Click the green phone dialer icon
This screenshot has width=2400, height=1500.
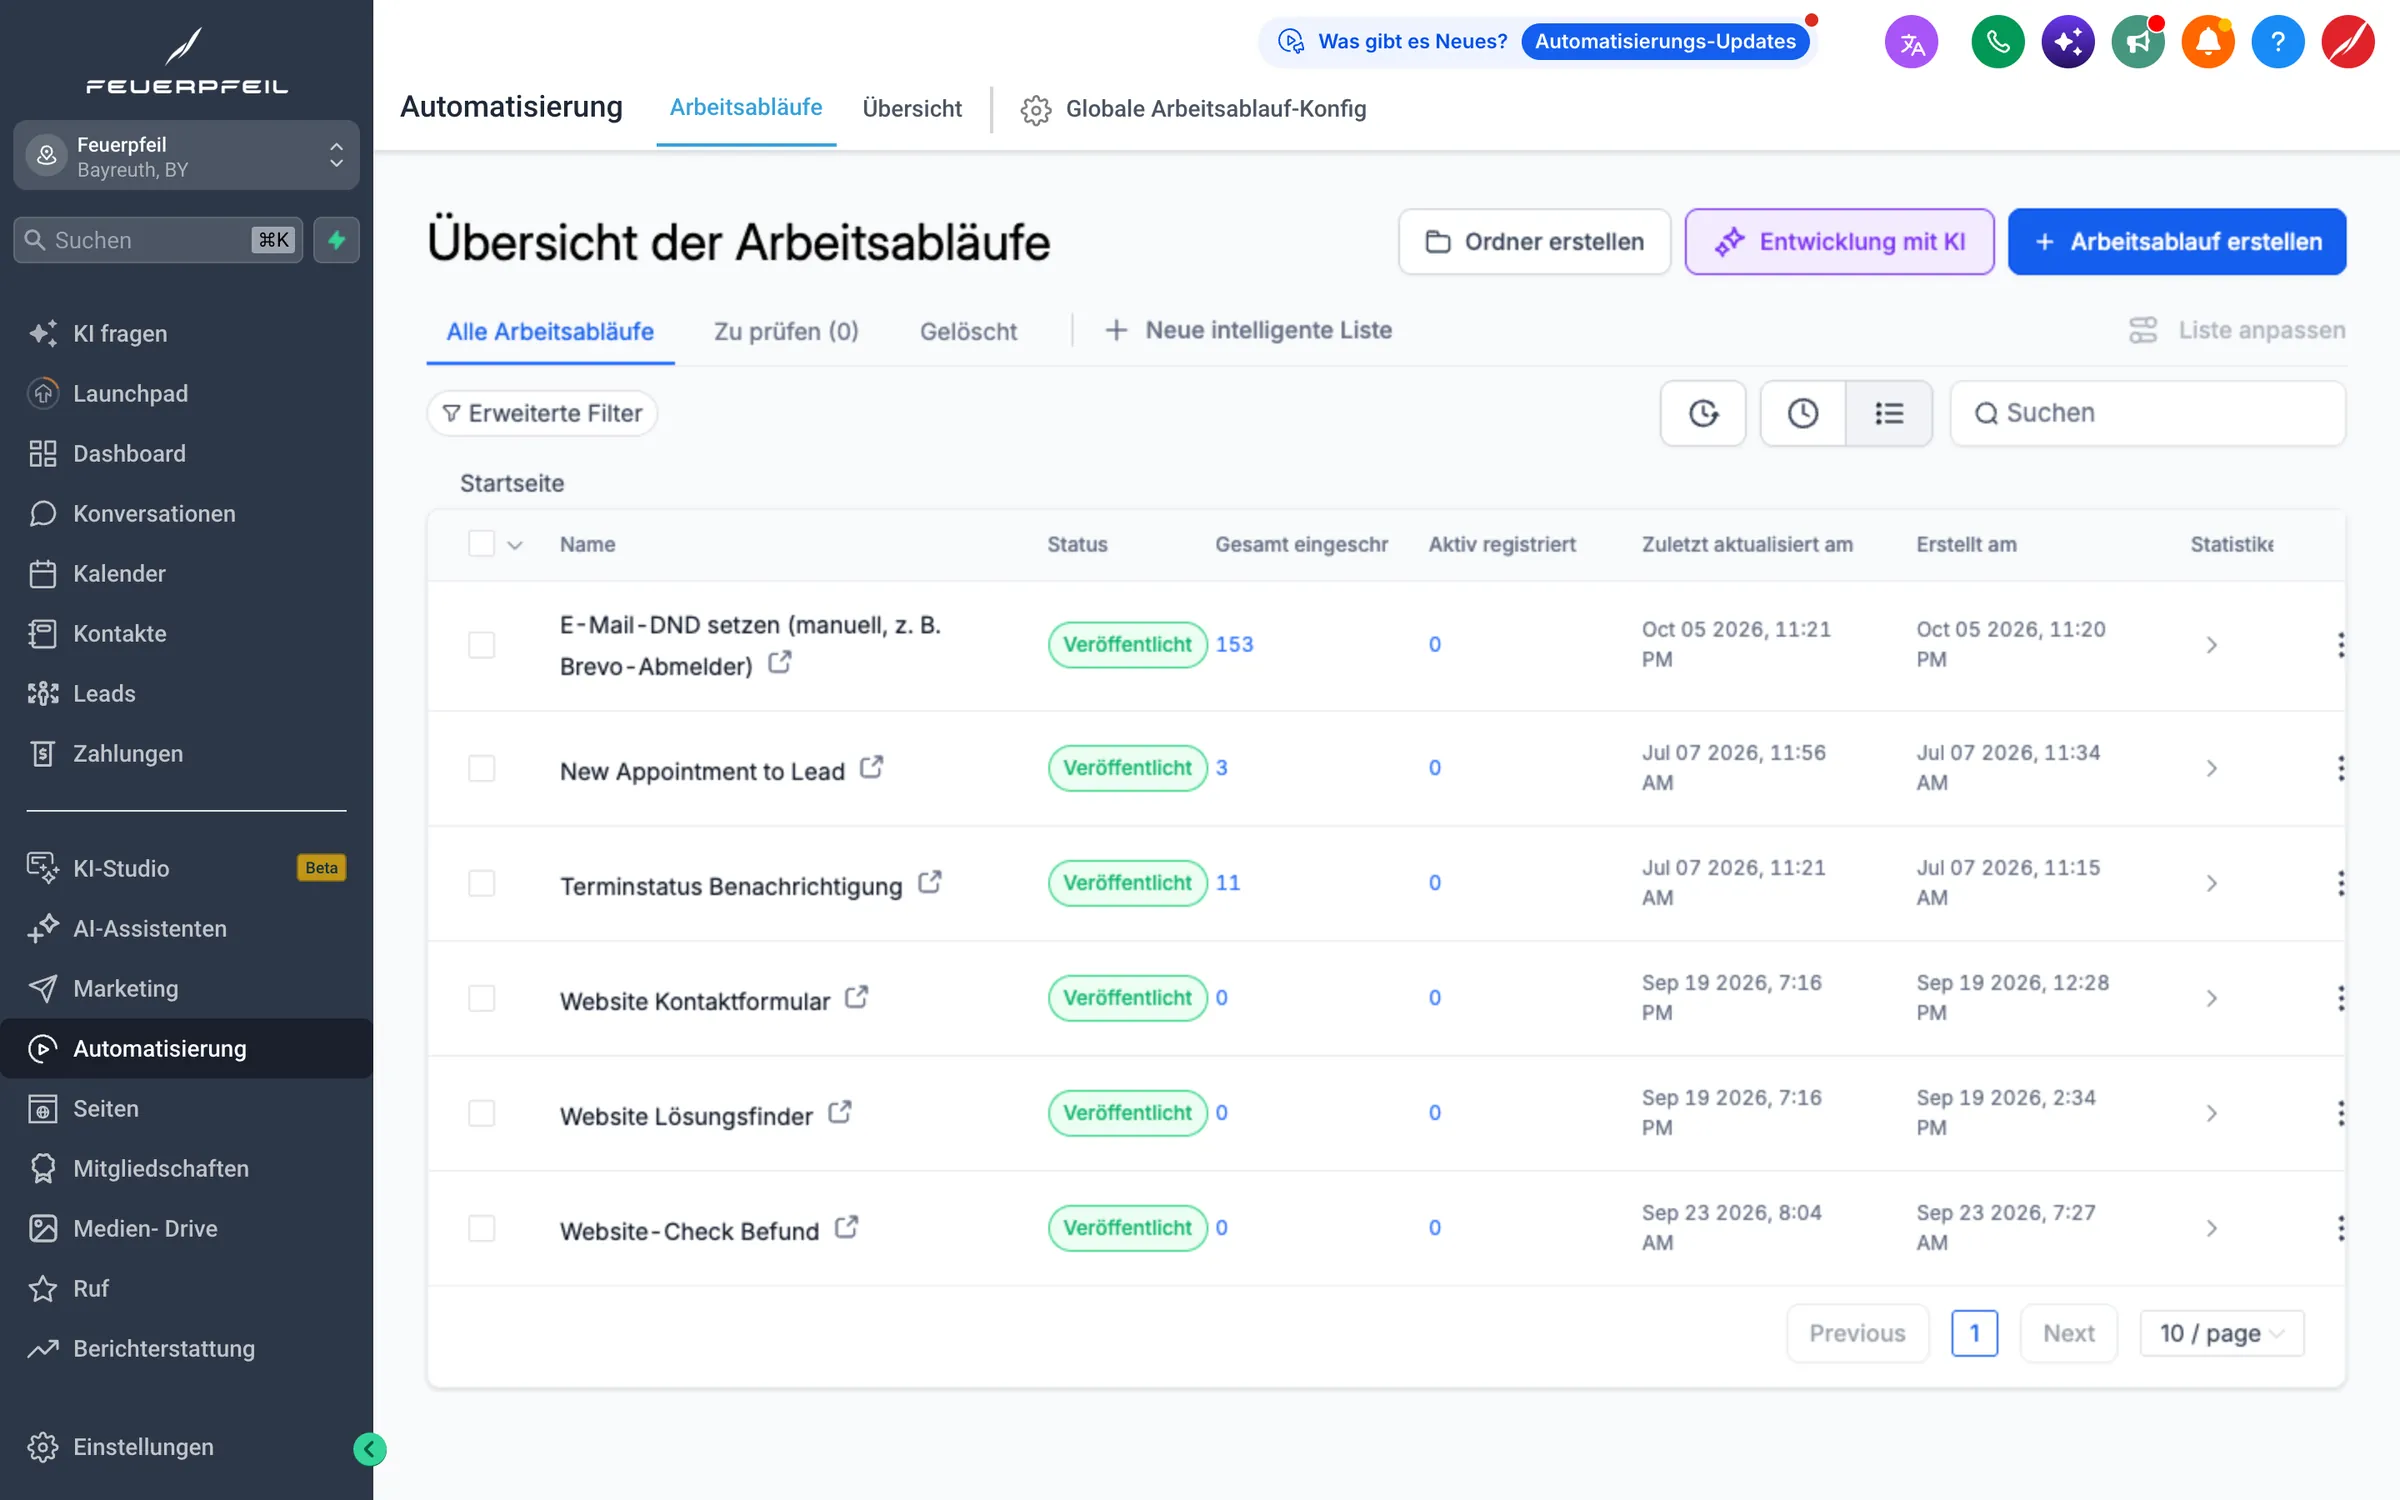point(1997,42)
